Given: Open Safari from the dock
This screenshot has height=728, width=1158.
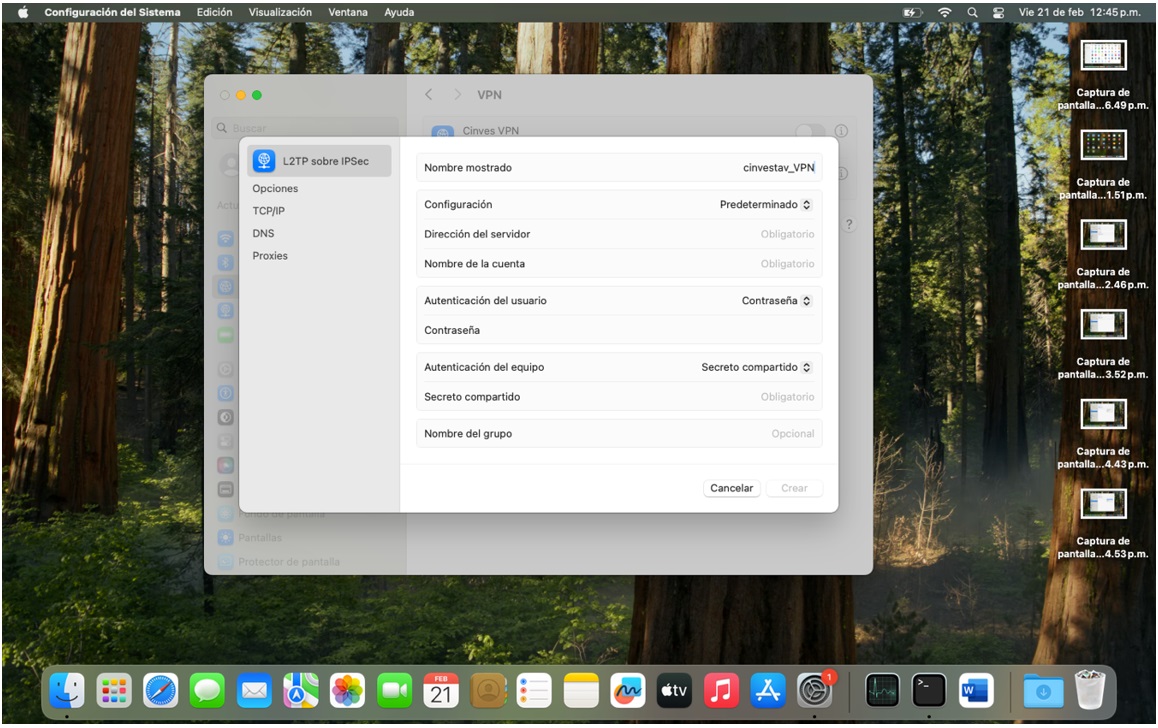Looking at the screenshot, I should pyautogui.click(x=160, y=690).
